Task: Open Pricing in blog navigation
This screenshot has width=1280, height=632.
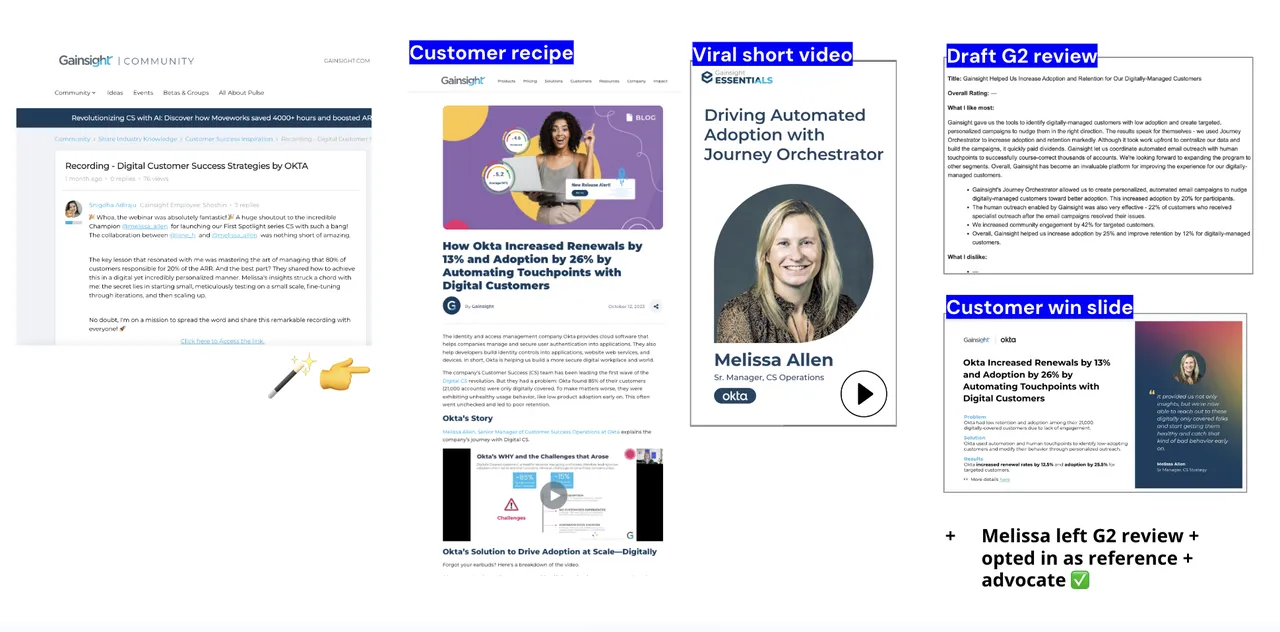Action: (530, 81)
